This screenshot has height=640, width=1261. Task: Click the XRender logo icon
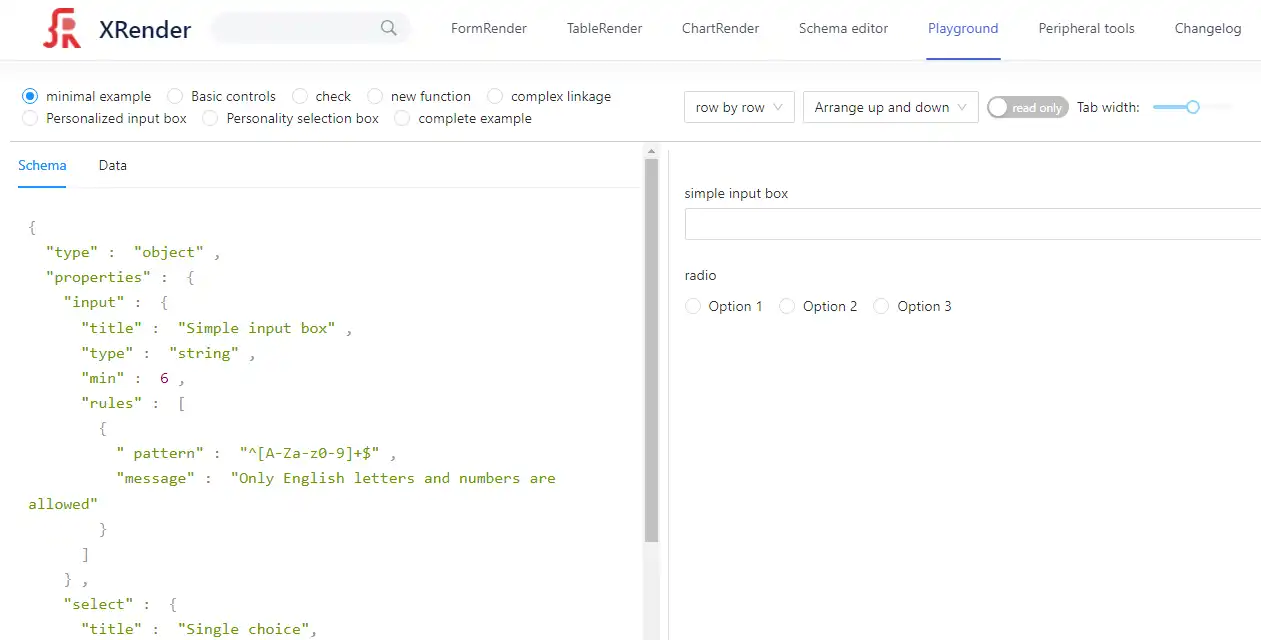point(62,29)
